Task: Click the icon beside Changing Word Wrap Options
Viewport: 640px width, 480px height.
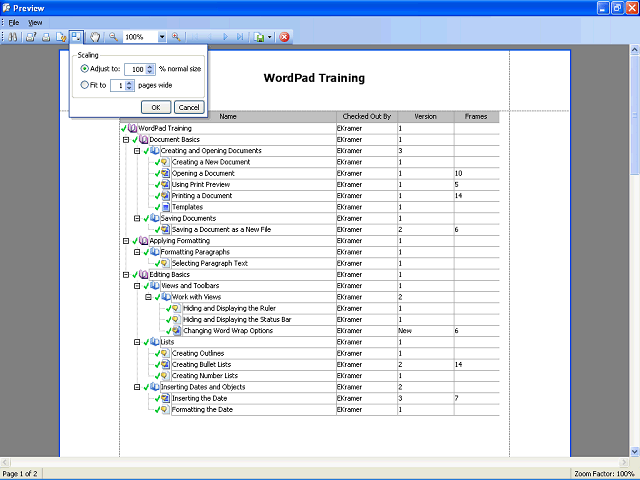Action: click(176, 331)
